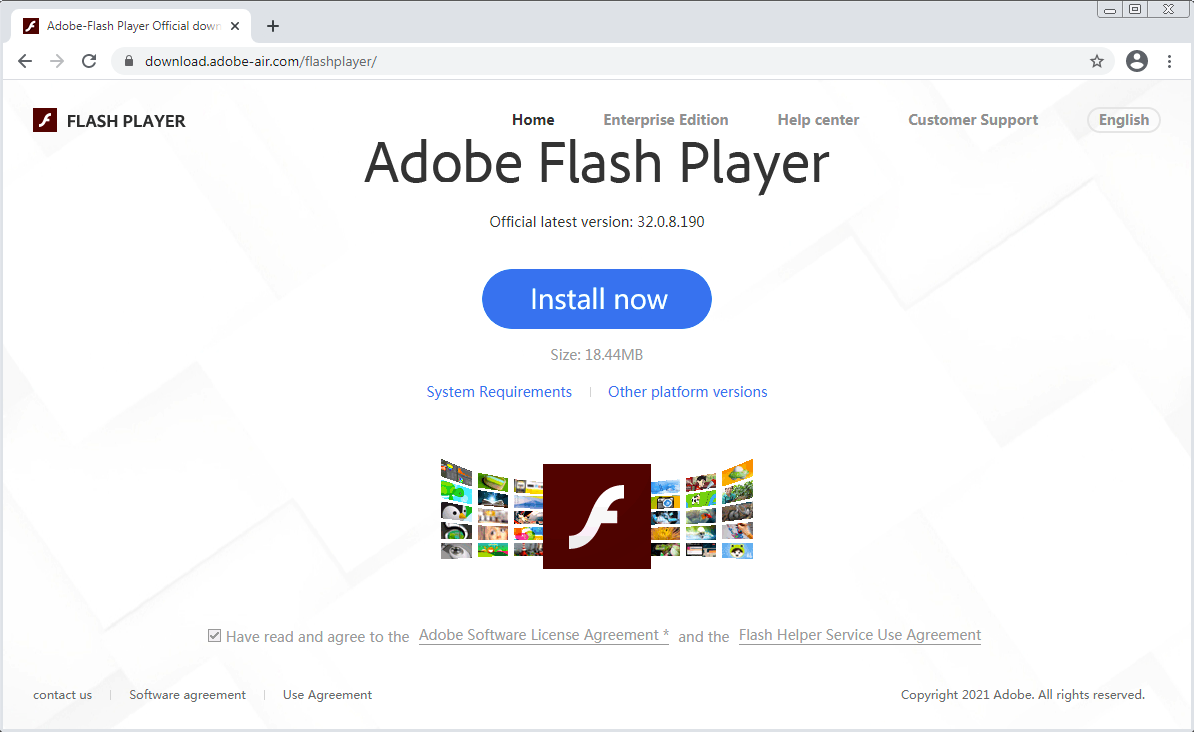Close the Adobe-Flash Player browser tab
Image resolution: width=1194 pixels, height=732 pixels.
[x=235, y=26]
